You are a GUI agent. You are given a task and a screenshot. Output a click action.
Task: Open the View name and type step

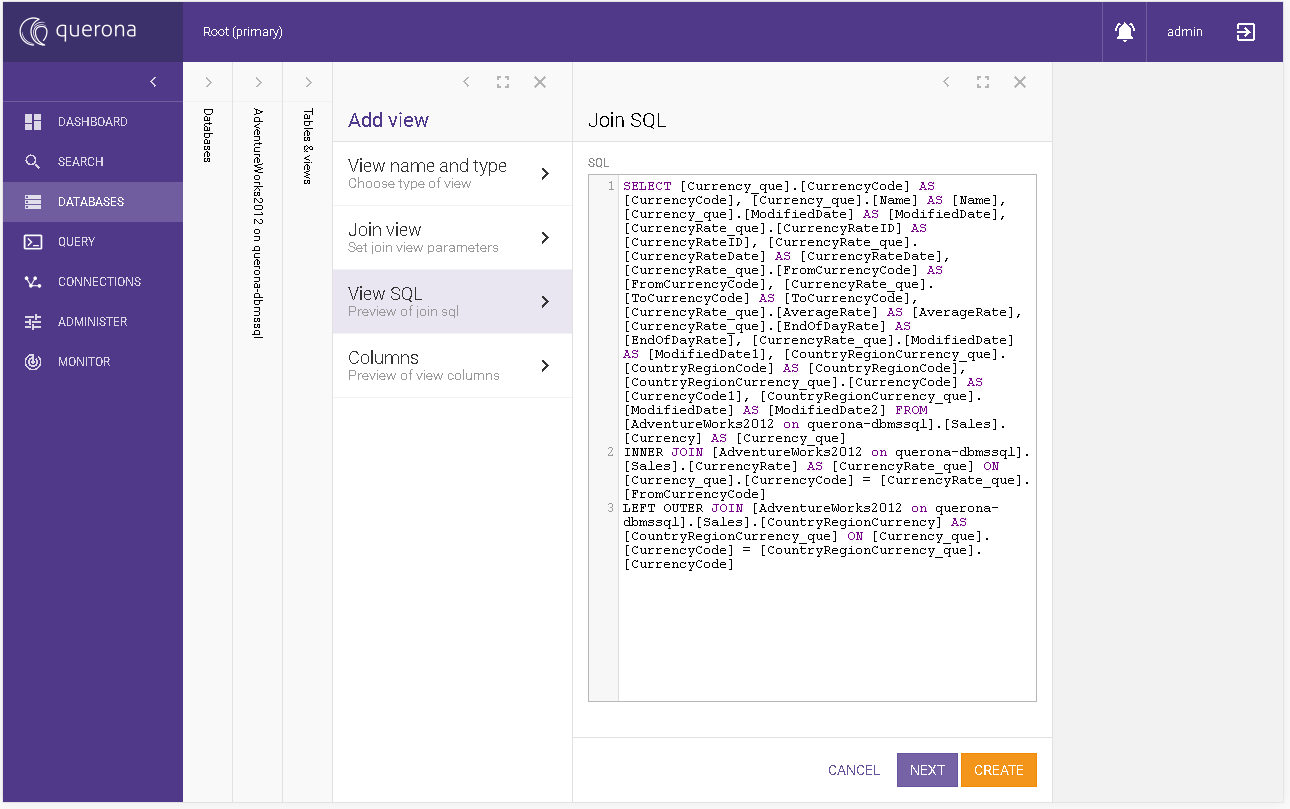pos(452,174)
